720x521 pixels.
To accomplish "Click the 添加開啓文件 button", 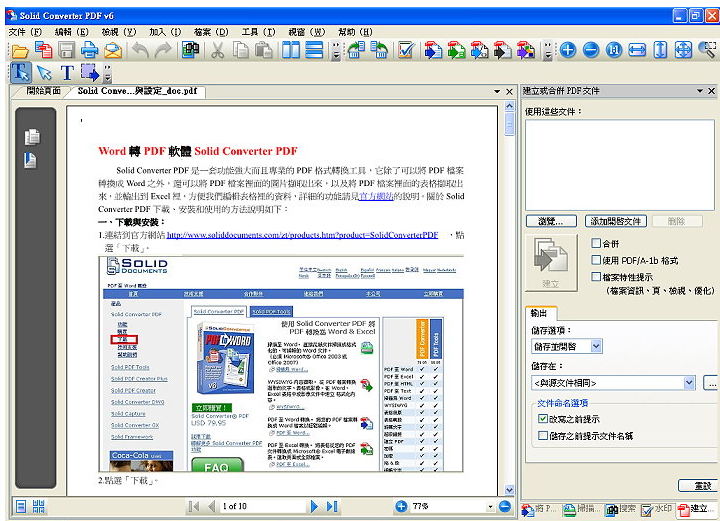I will click(616, 221).
